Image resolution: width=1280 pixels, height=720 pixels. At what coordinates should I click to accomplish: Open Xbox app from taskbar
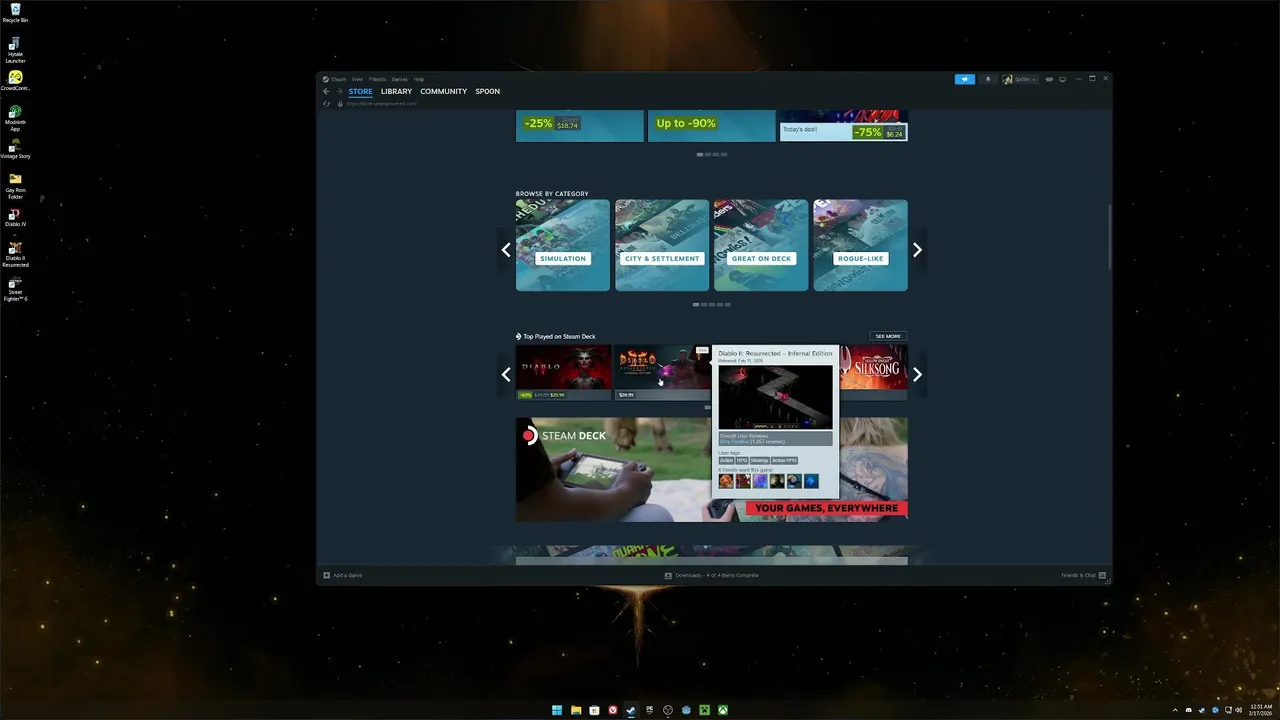coord(723,710)
